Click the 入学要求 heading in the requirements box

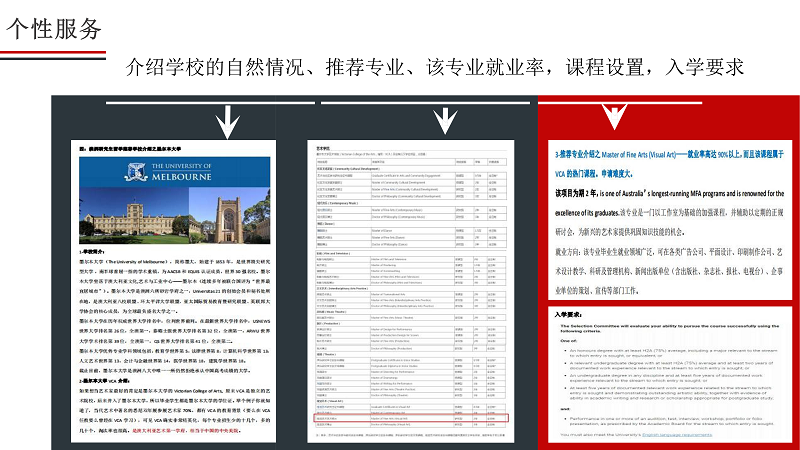pos(569,315)
